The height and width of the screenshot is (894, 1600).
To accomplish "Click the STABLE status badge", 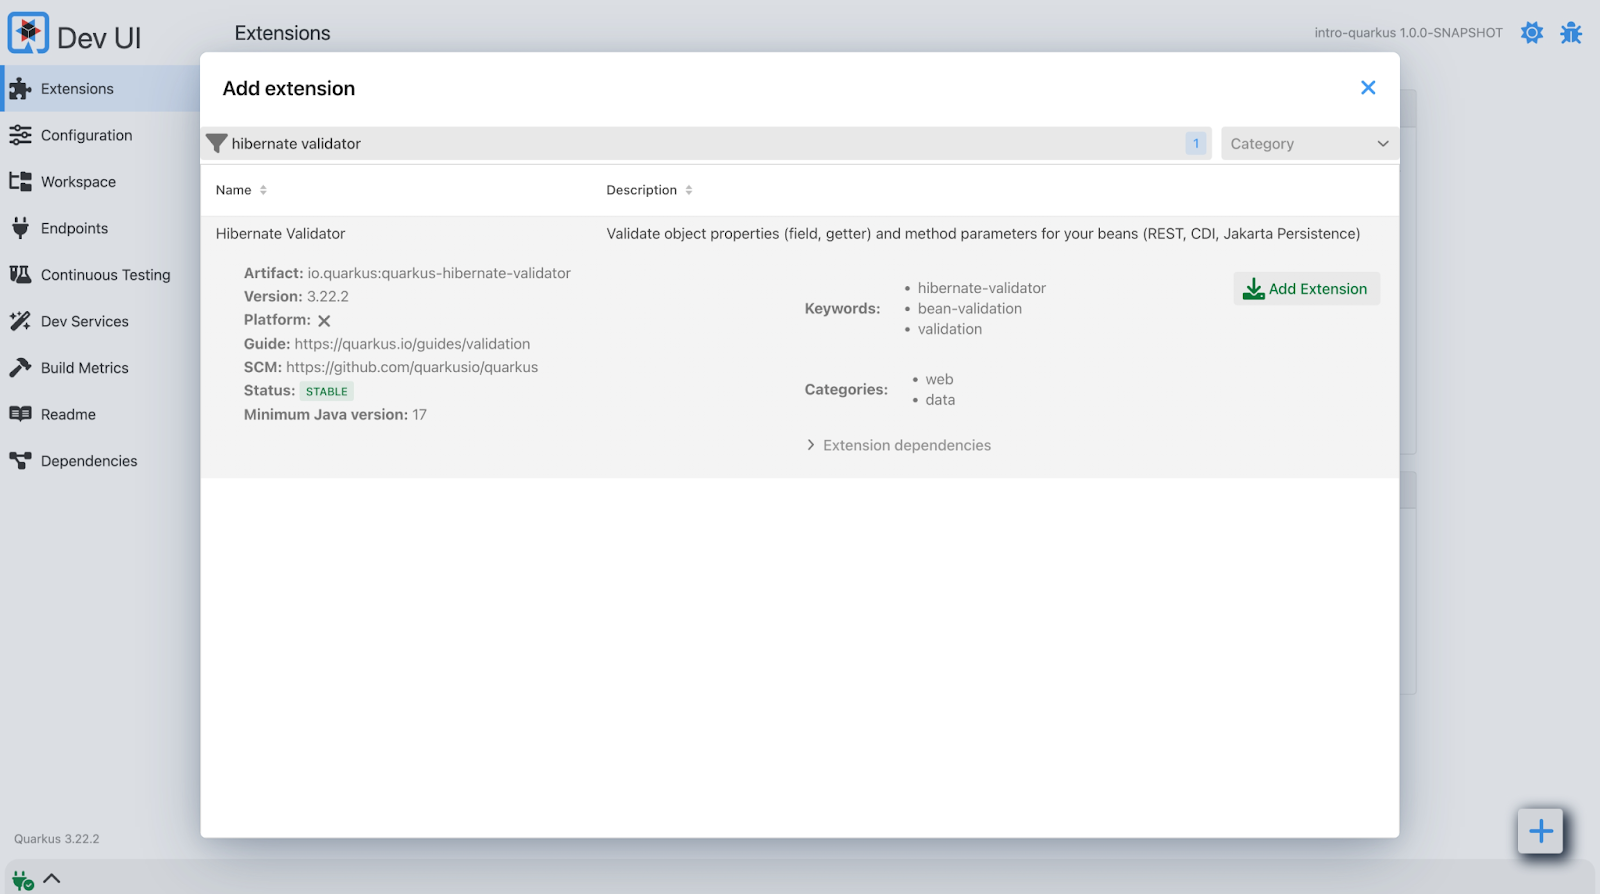I will 327,391.
